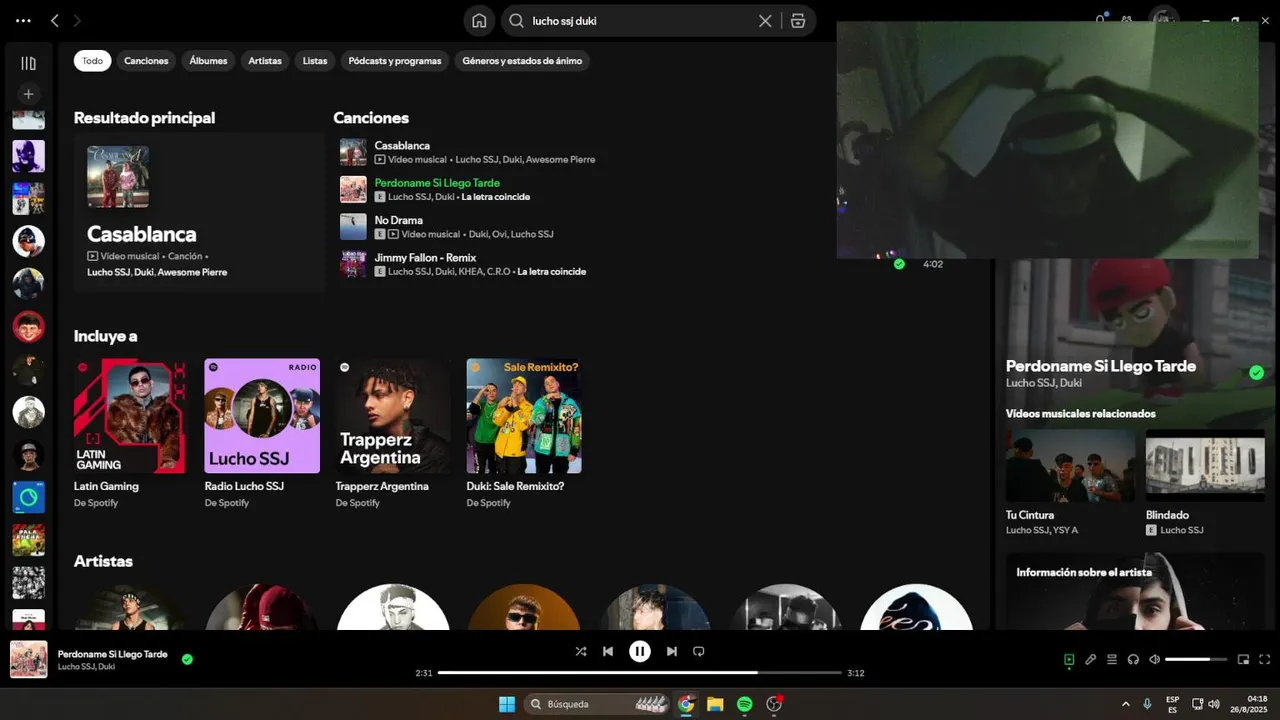
Task: Go forward with the right arrow
Action: [x=78, y=20]
